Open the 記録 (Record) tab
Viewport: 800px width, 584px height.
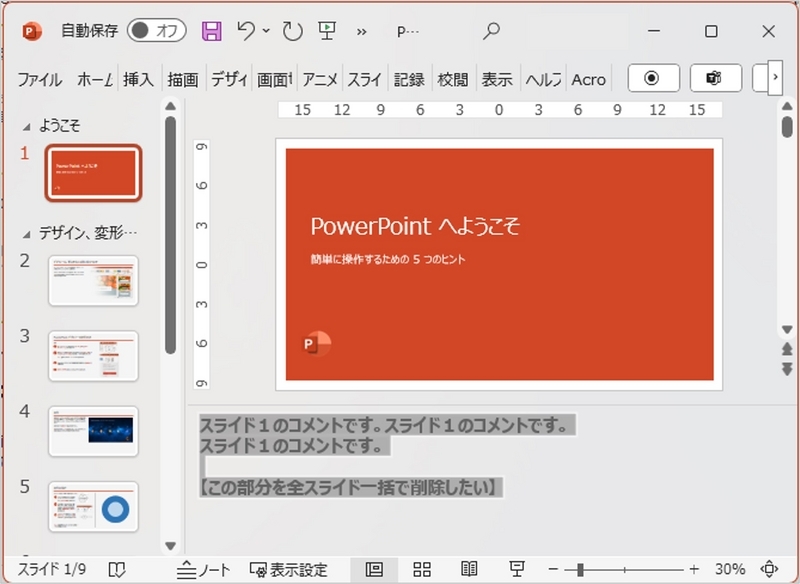(409, 80)
